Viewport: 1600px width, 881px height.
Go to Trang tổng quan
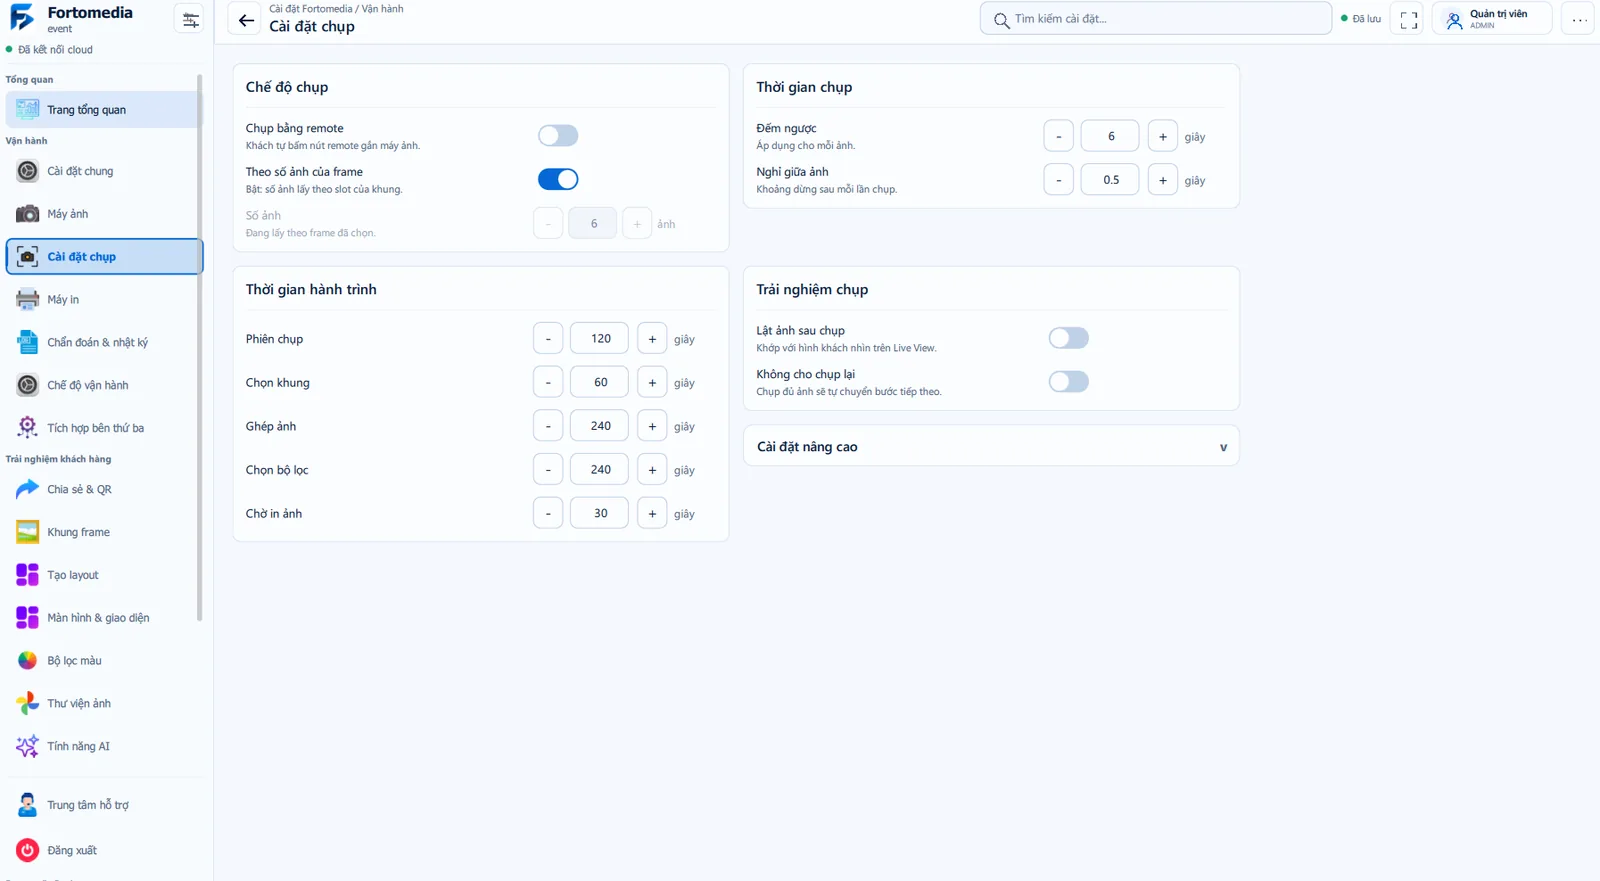tap(104, 110)
